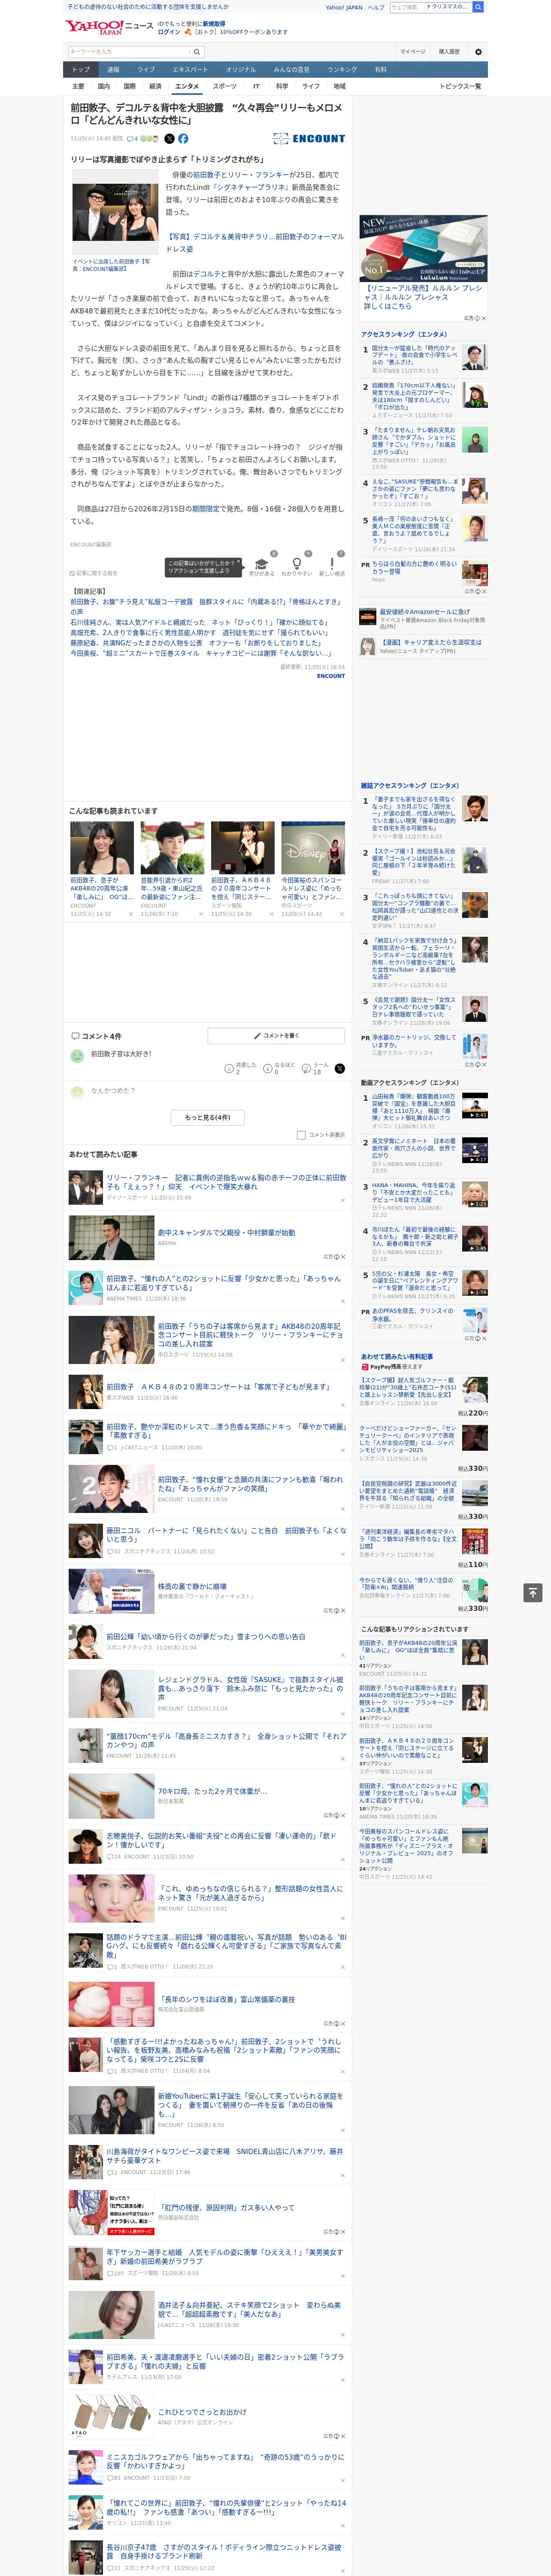
Task: Select the 経済 category
Action: click(x=155, y=86)
